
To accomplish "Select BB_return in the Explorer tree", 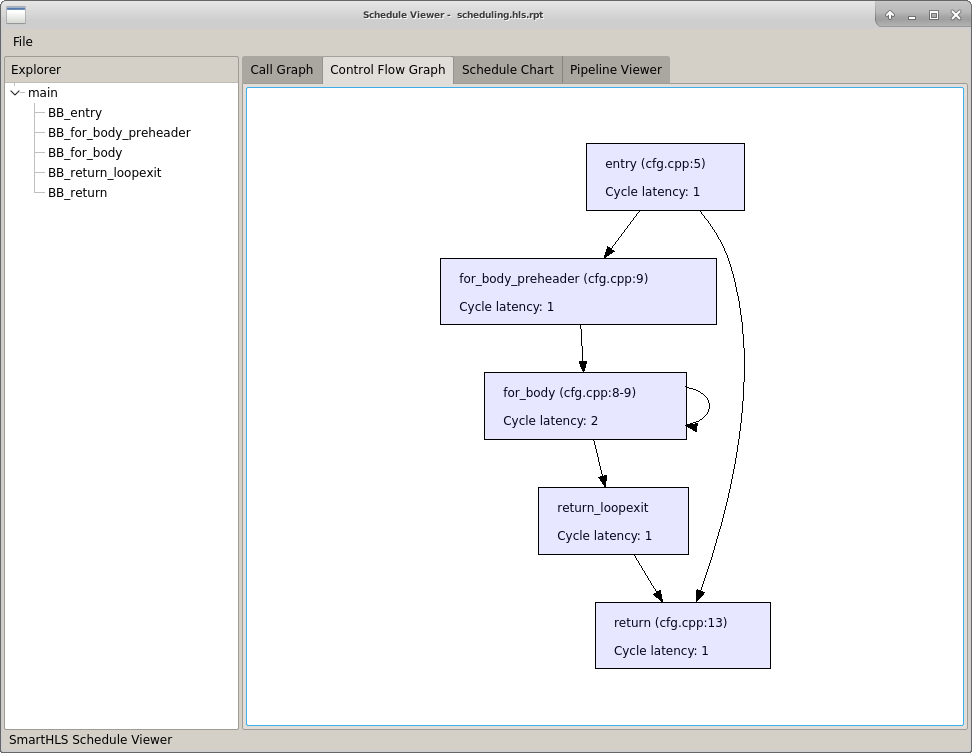I will [78, 192].
